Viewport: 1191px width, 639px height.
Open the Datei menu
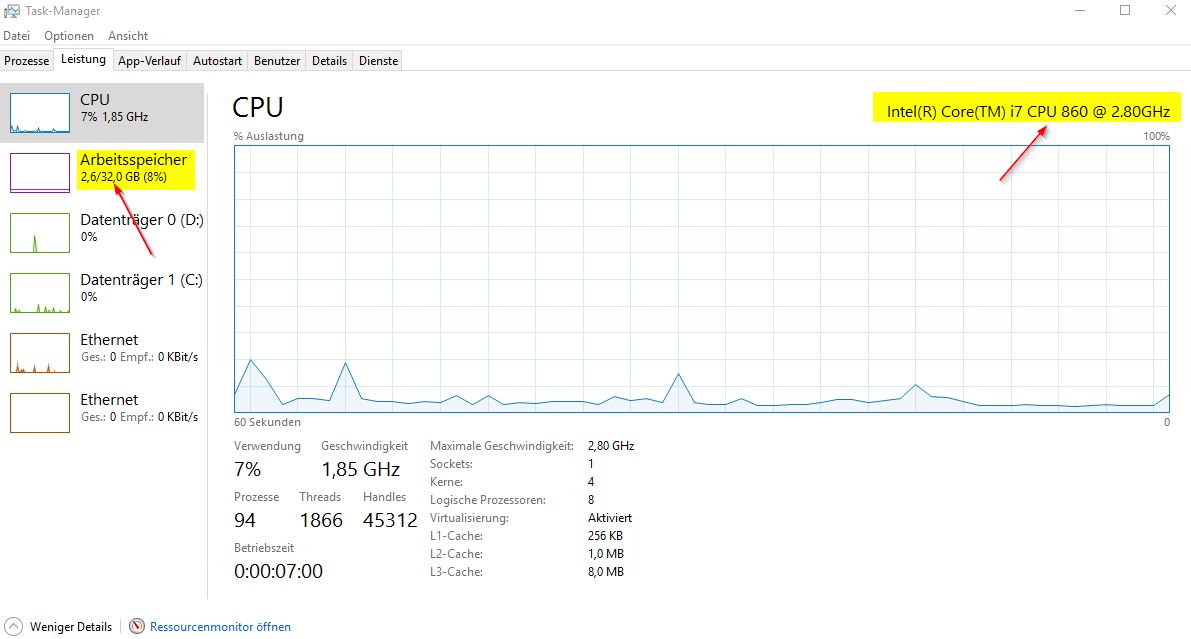17,36
